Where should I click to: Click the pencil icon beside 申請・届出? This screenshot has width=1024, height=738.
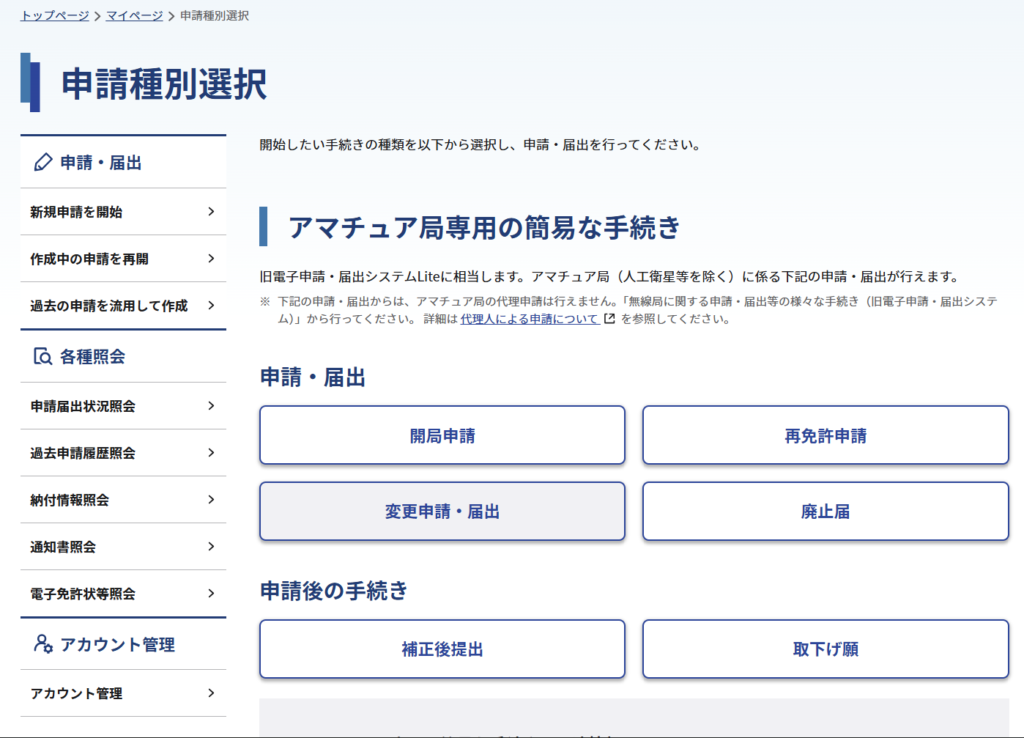[42, 162]
